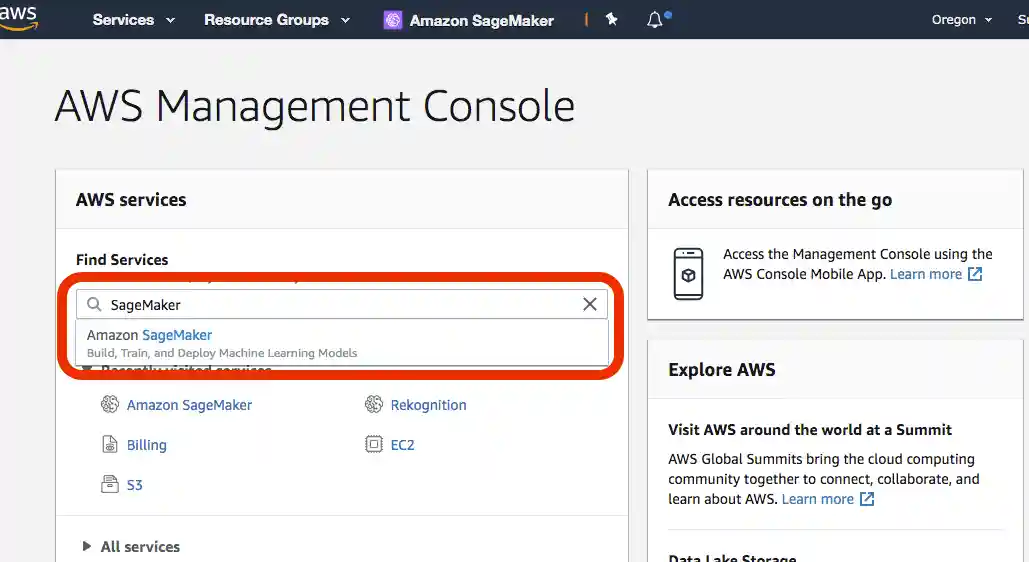Image resolution: width=1029 pixels, height=562 pixels.
Task: Open the S3 link
Action: click(135, 485)
